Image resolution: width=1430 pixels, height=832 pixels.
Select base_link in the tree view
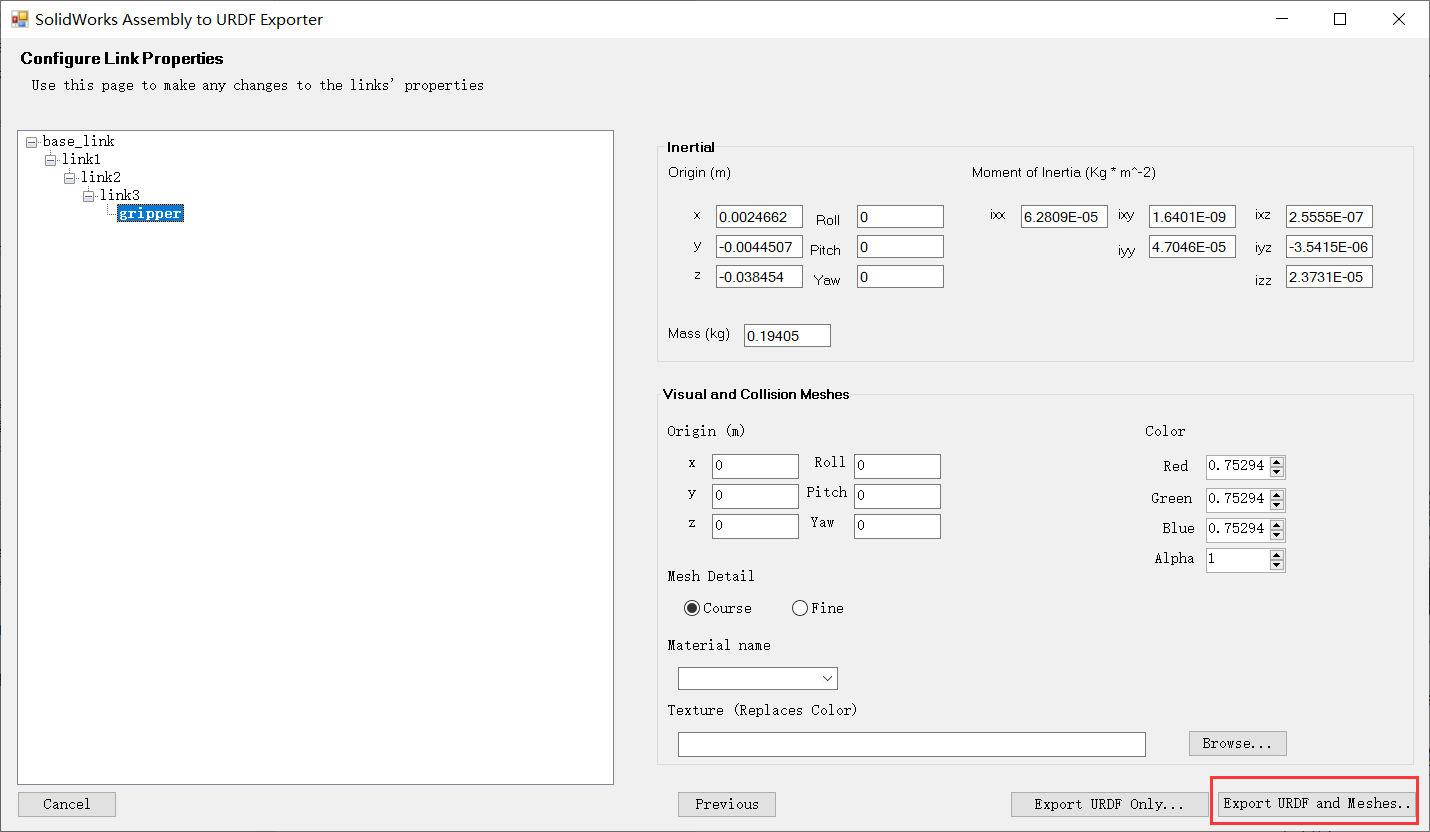pyautogui.click(x=80, y=141)
